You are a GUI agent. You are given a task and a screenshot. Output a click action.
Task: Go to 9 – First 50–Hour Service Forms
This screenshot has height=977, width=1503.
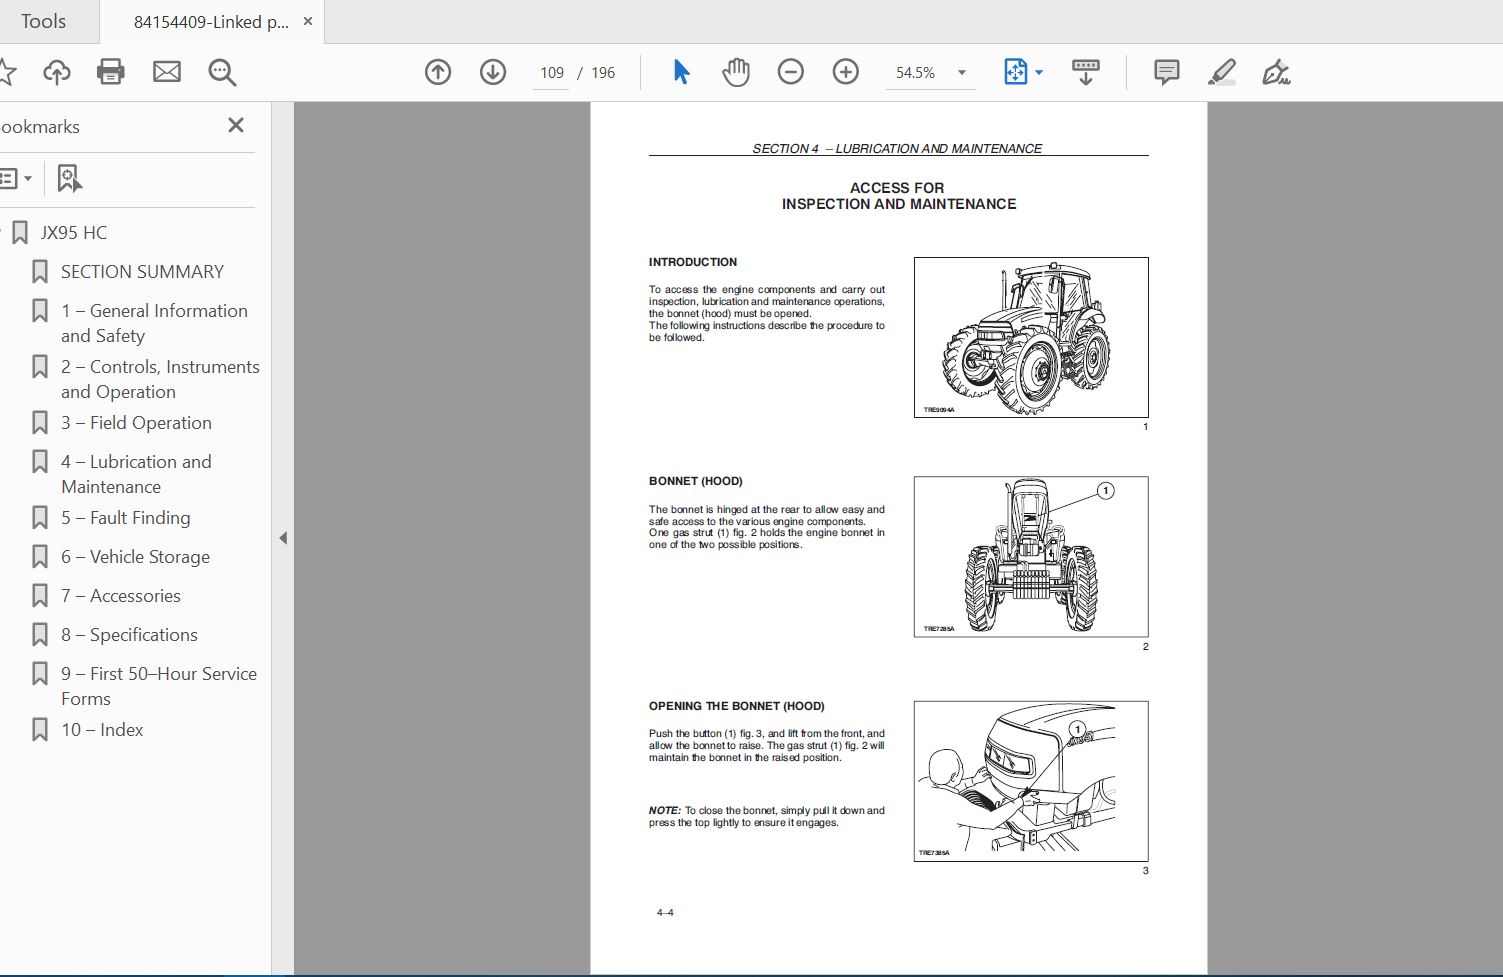coord(159,686)
